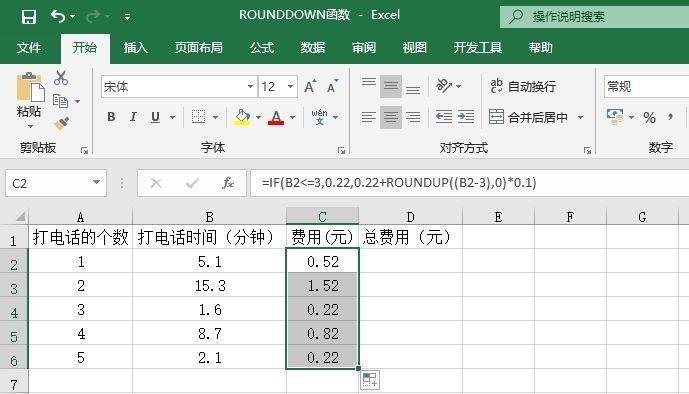This screenshot has width=689, height=394.
Task: Click the 合并后居中 merge button
Action: coord(528,117)
